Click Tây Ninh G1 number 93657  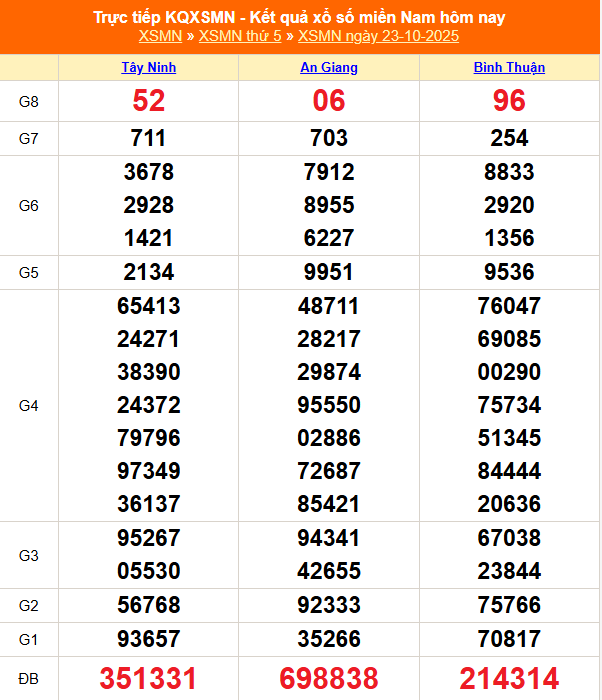pos(149,639)
